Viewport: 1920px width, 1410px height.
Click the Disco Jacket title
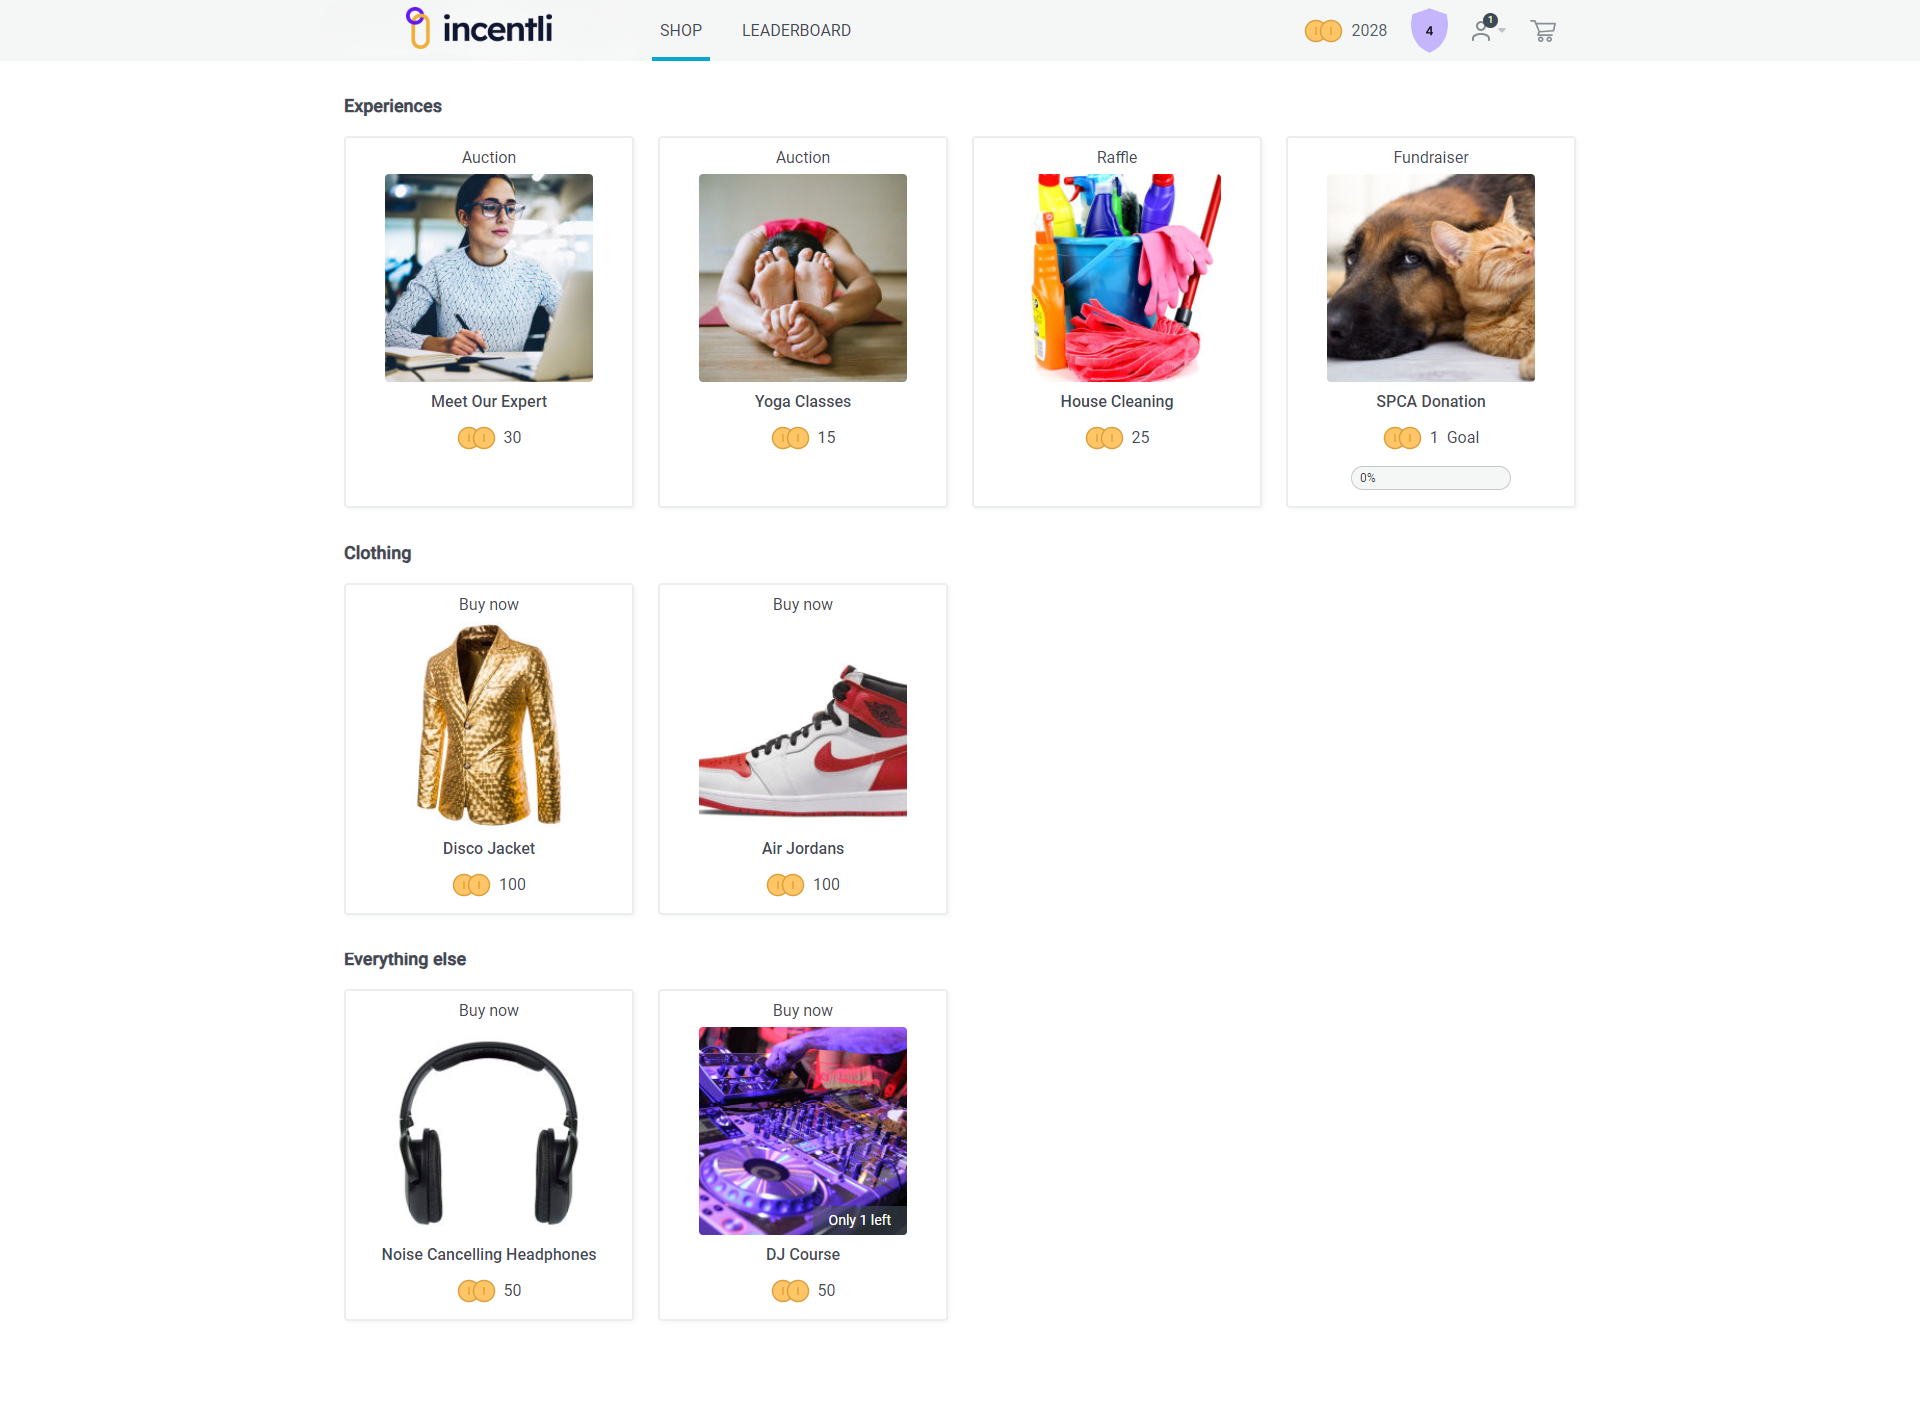coord(489,848)
